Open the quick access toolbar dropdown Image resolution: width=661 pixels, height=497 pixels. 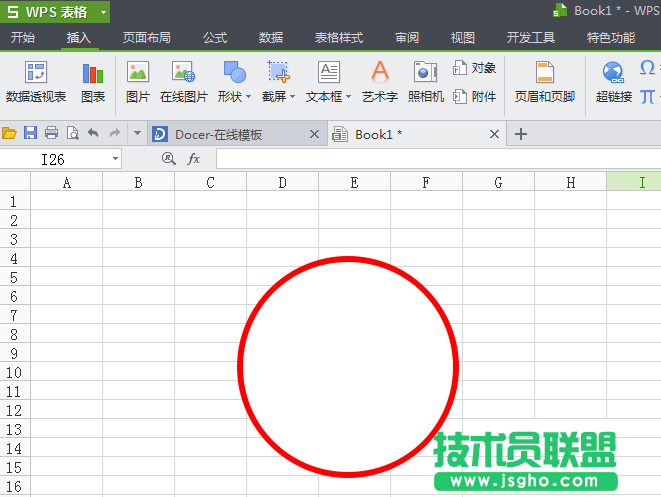coord(137,133)
